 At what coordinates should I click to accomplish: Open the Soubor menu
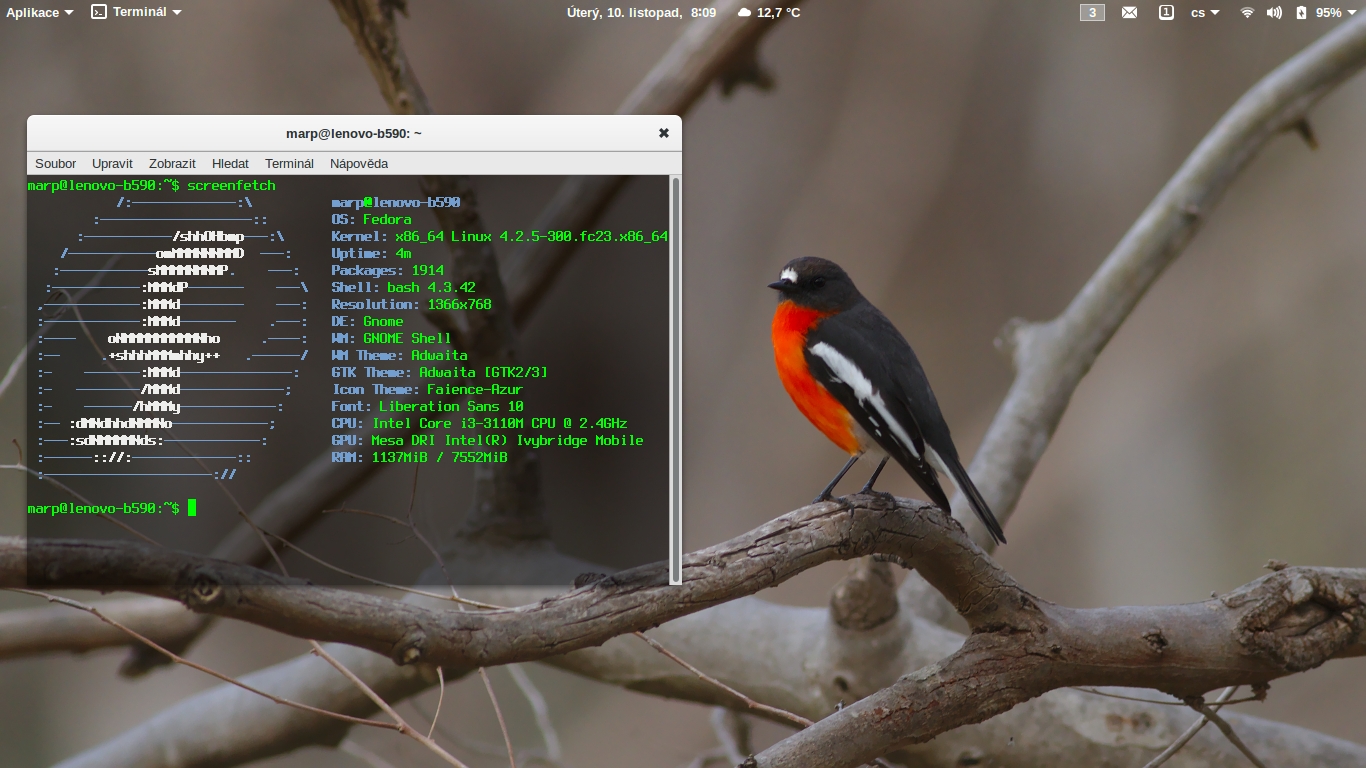coord(56,163)
